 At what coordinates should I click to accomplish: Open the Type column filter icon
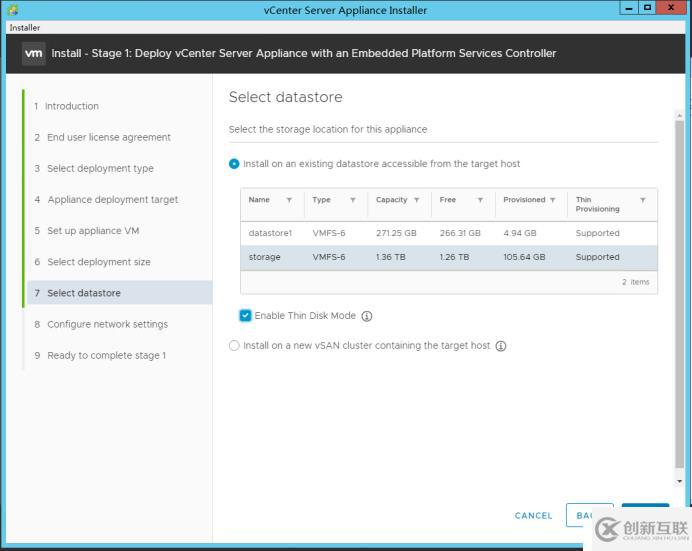(x=353, y=200)
